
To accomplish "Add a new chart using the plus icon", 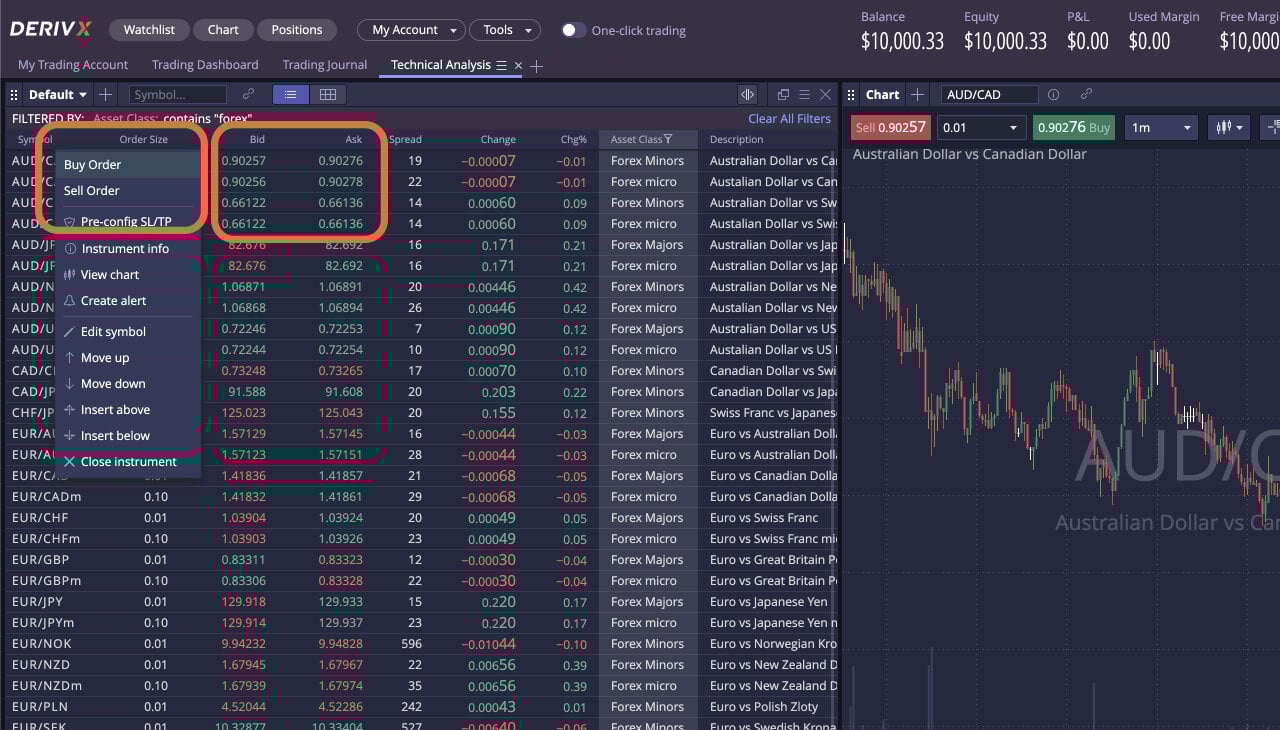I will [x=918, y=94].
